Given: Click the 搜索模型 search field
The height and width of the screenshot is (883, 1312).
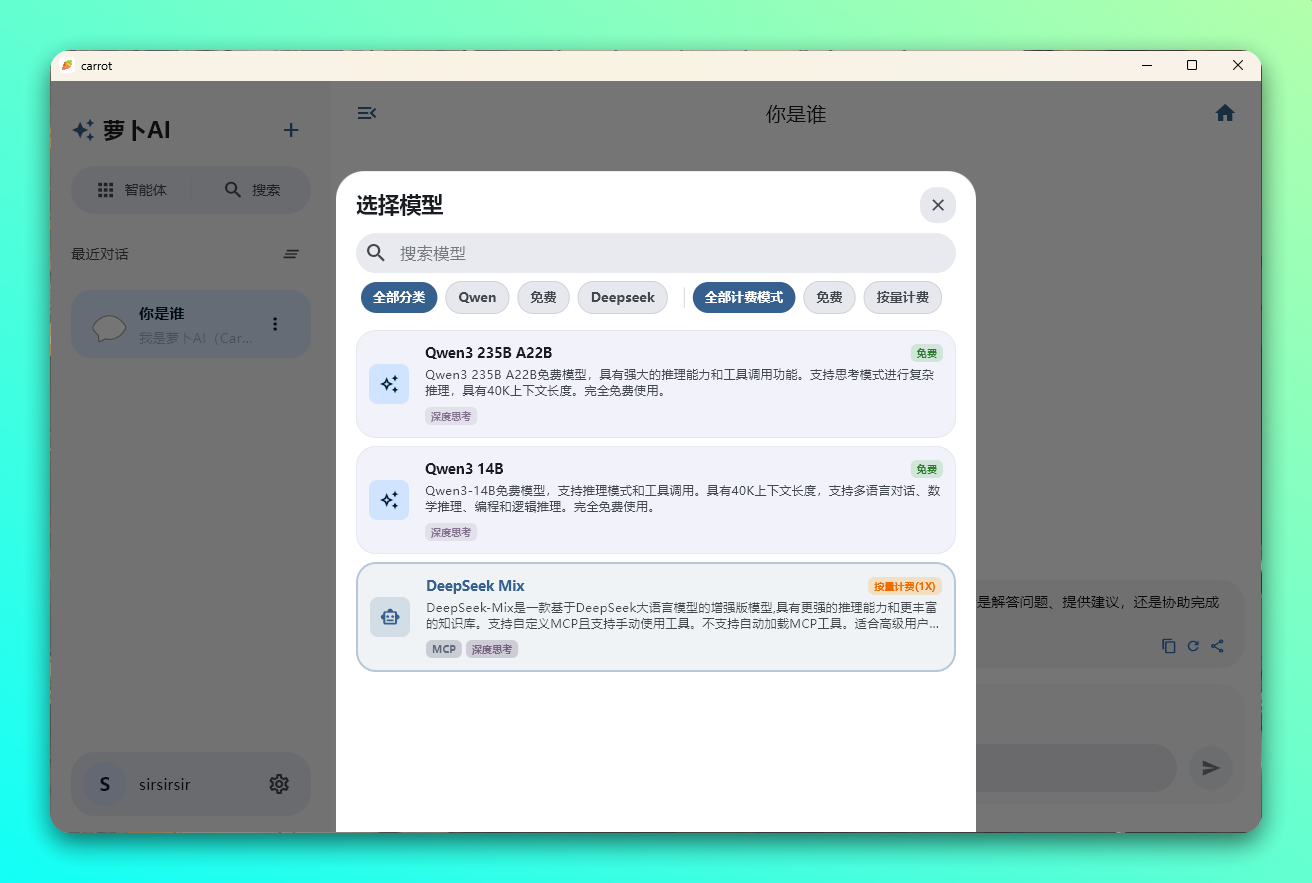Looking at the screenshot, I should (656, 253).
